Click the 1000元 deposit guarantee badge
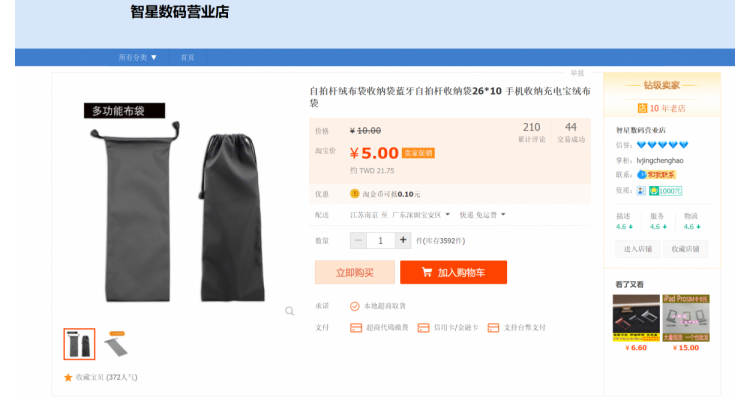The image size is (750, 400). (x=665, y=190)
